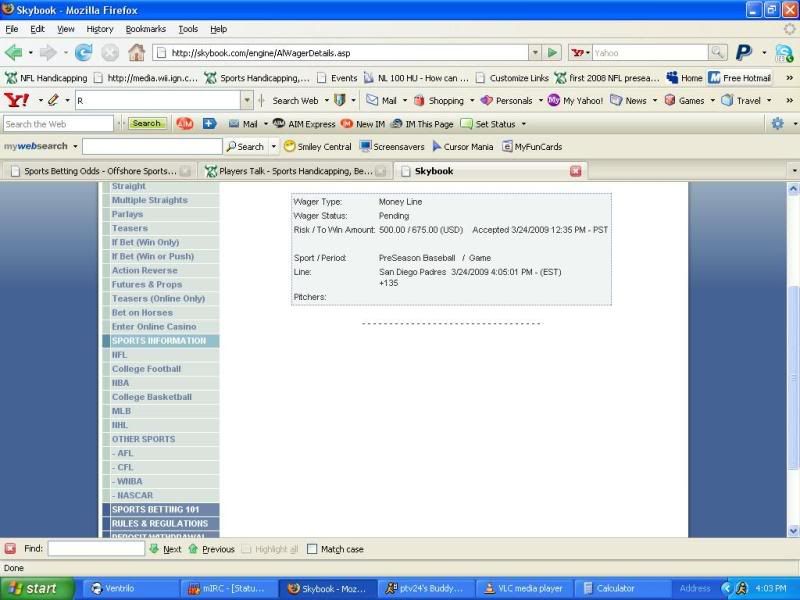Open Games in the Yahoo toolbar

point(685,101)
